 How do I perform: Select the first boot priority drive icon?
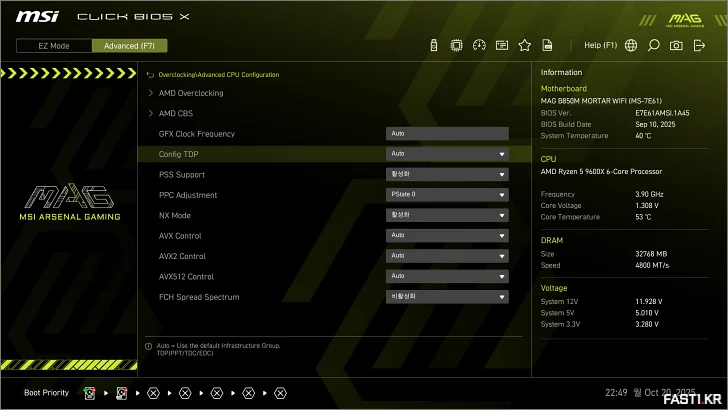click(90, 393)
